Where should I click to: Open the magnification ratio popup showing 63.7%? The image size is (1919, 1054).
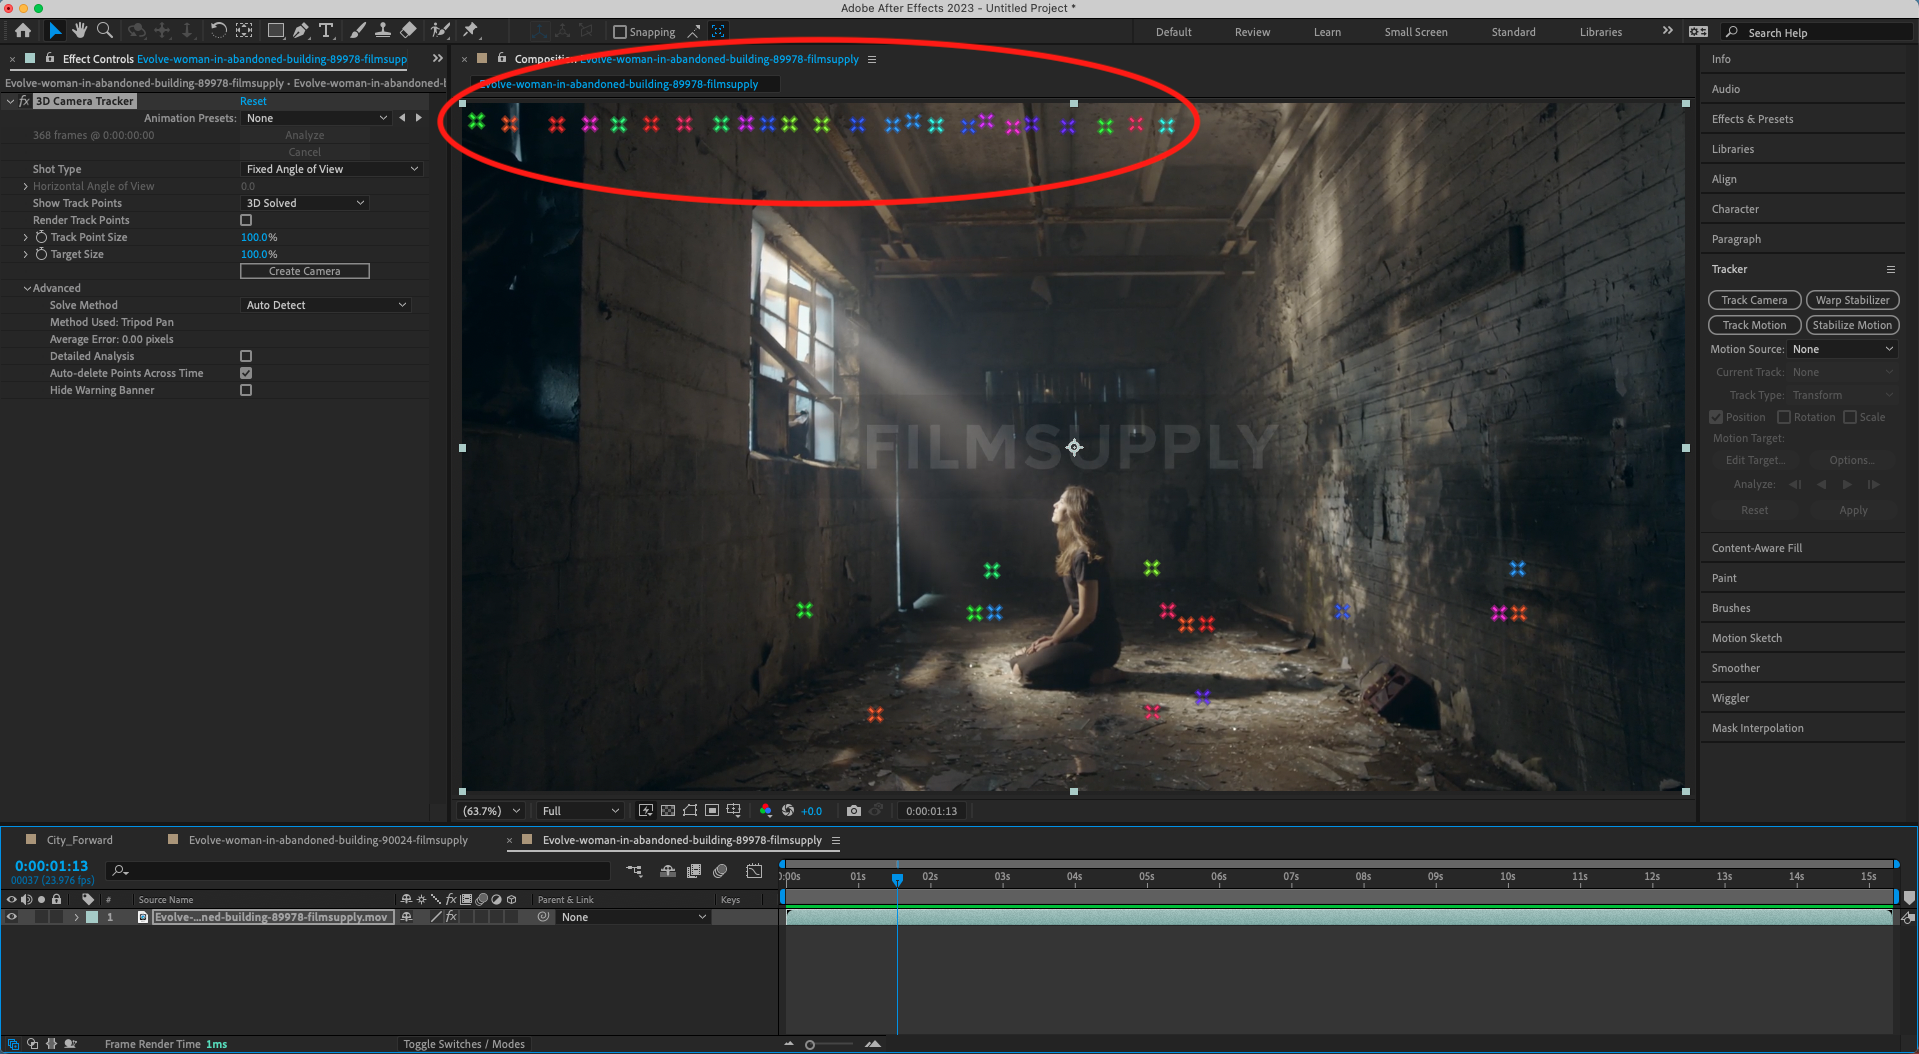click(489, 810)
